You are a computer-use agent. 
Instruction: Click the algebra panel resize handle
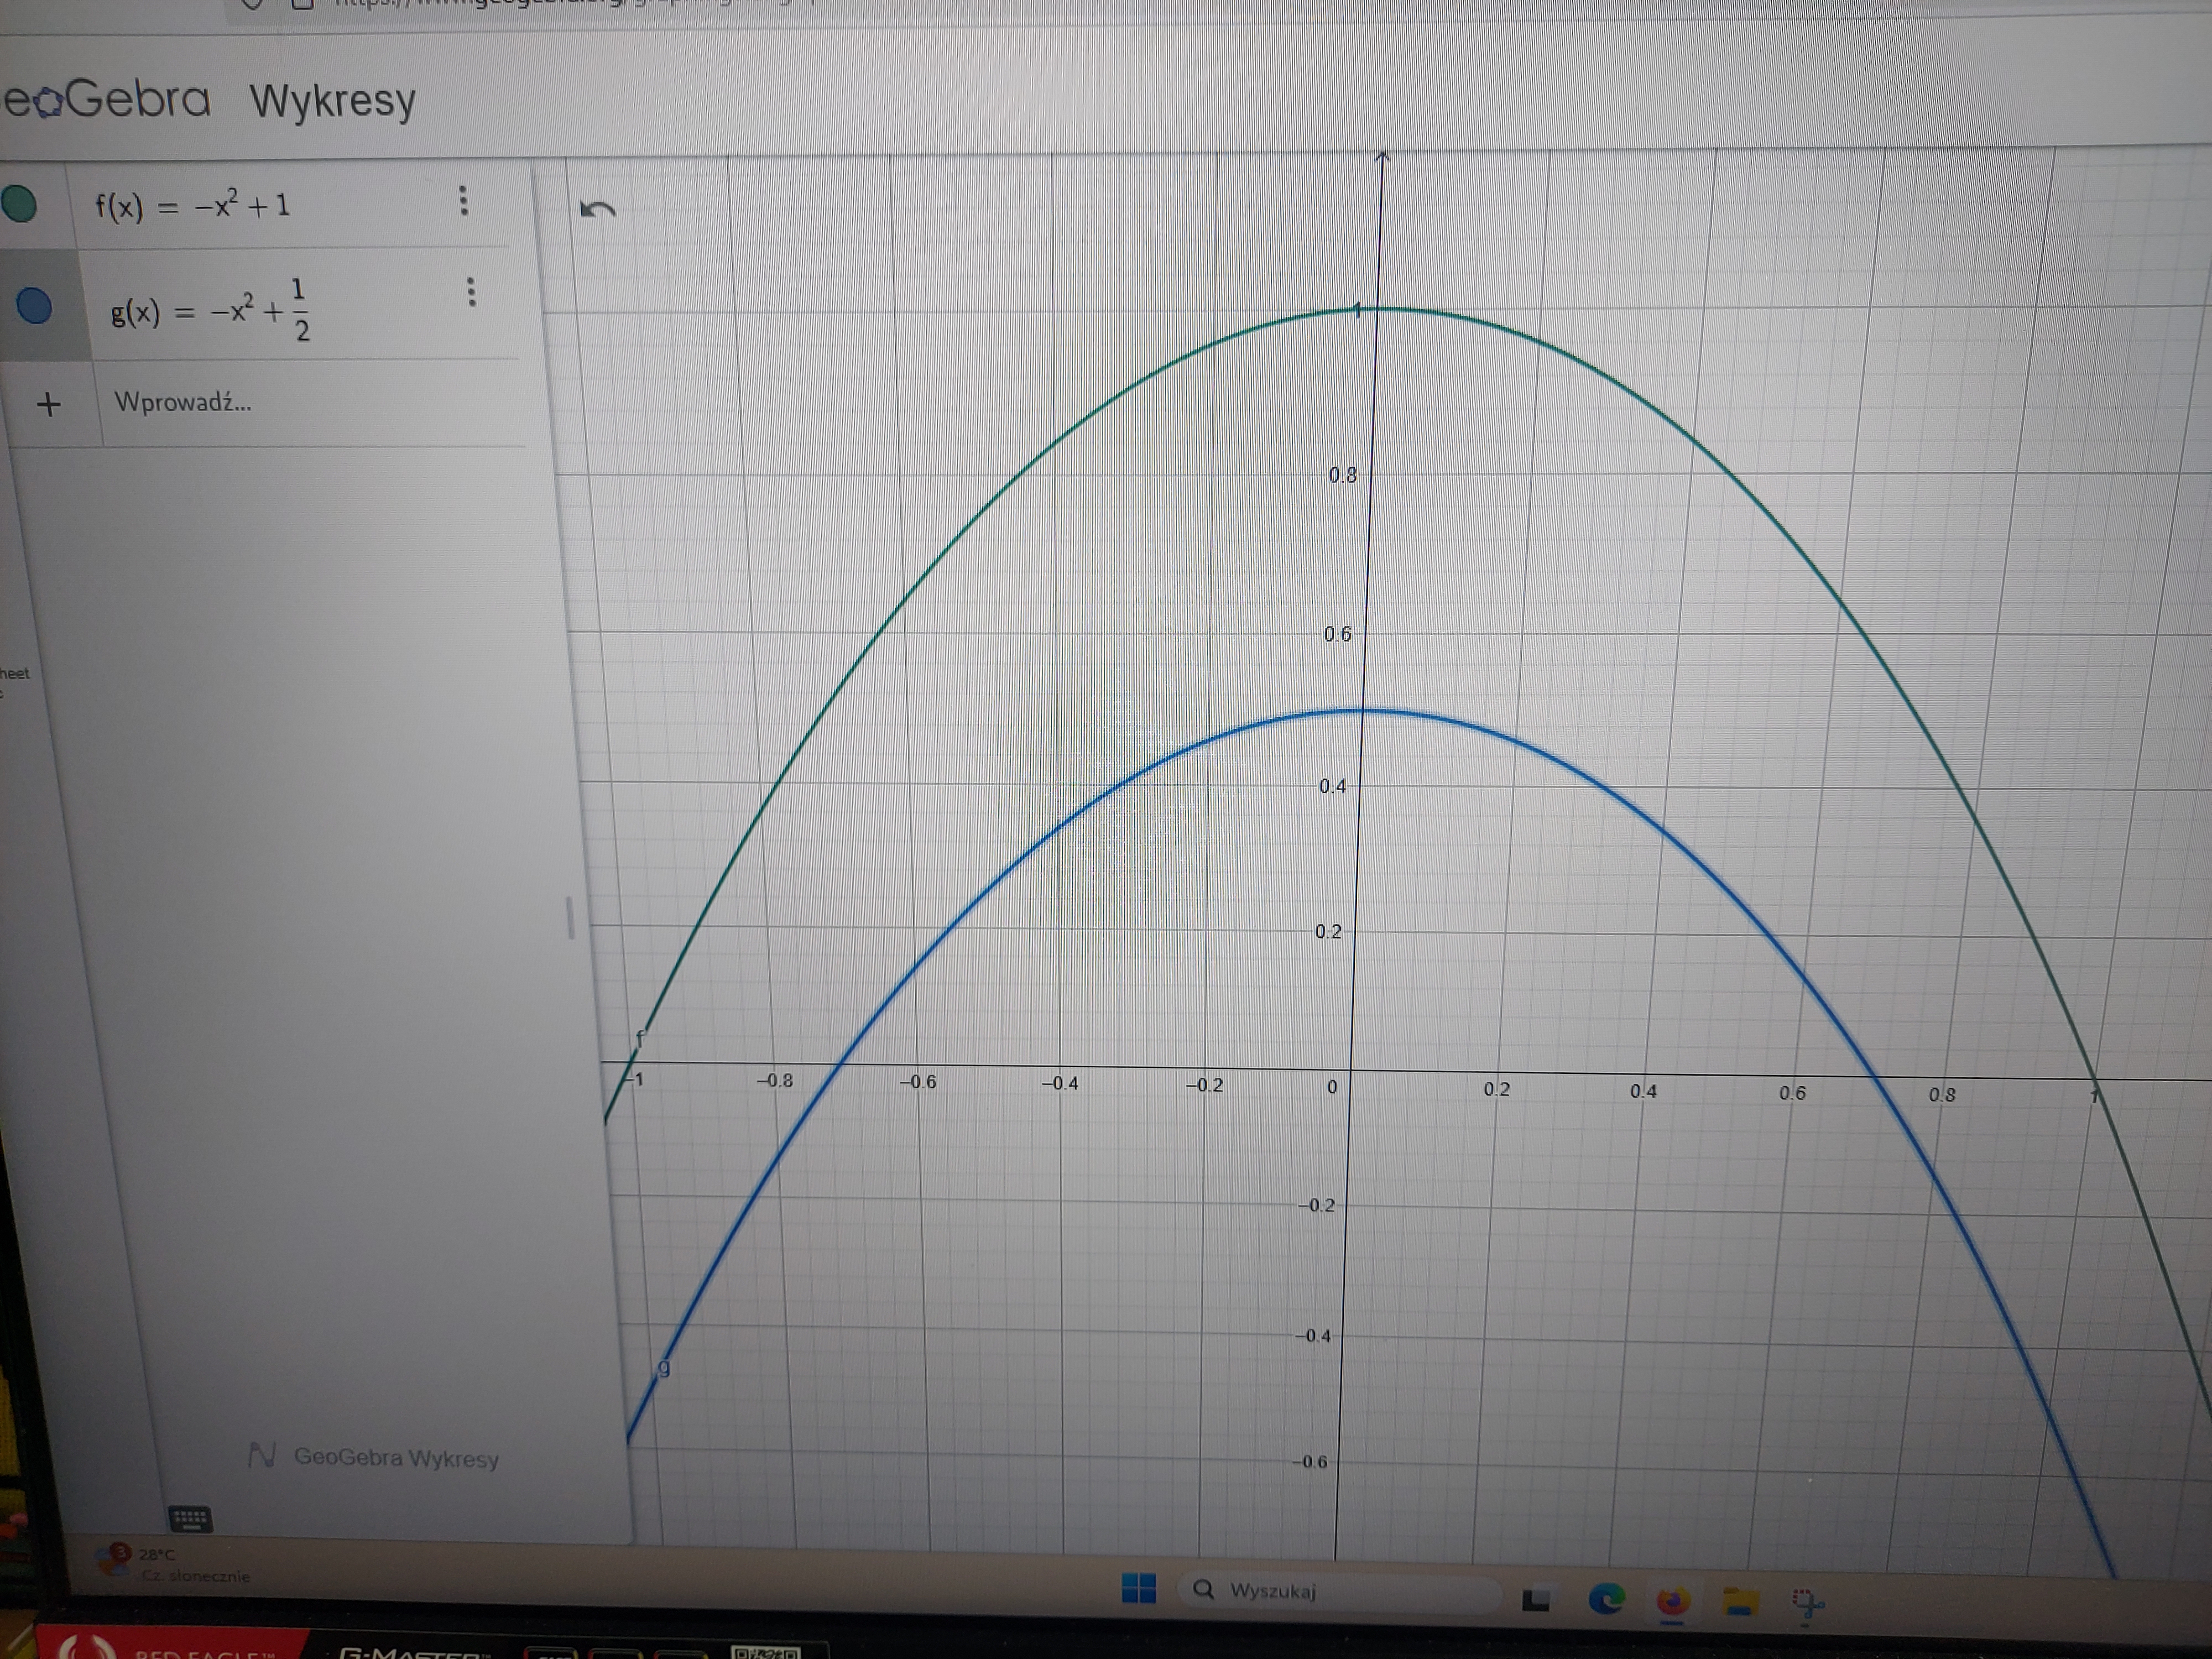click(571, 917)
